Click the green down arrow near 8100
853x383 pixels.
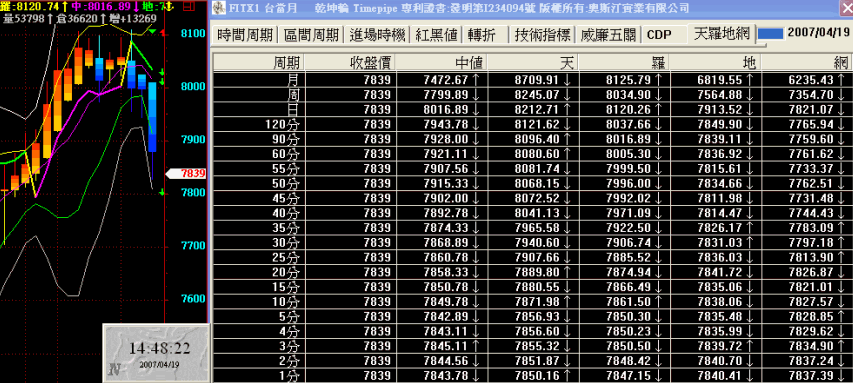click(153, 33)
